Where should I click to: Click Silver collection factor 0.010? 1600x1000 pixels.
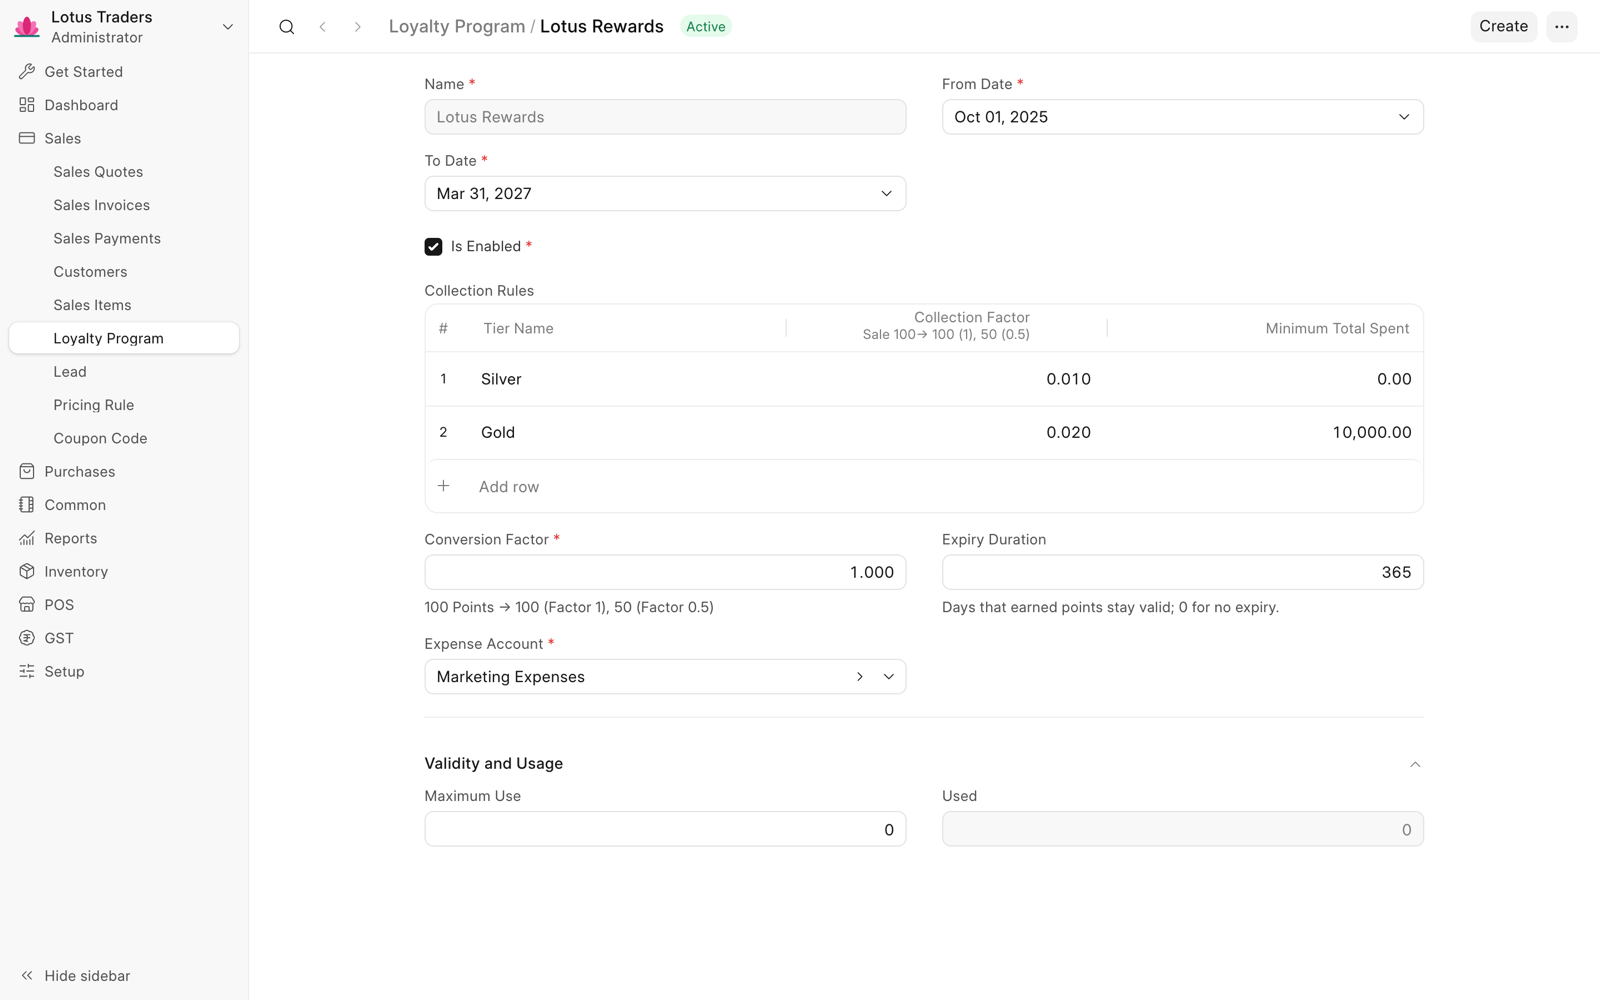[946, 379]
